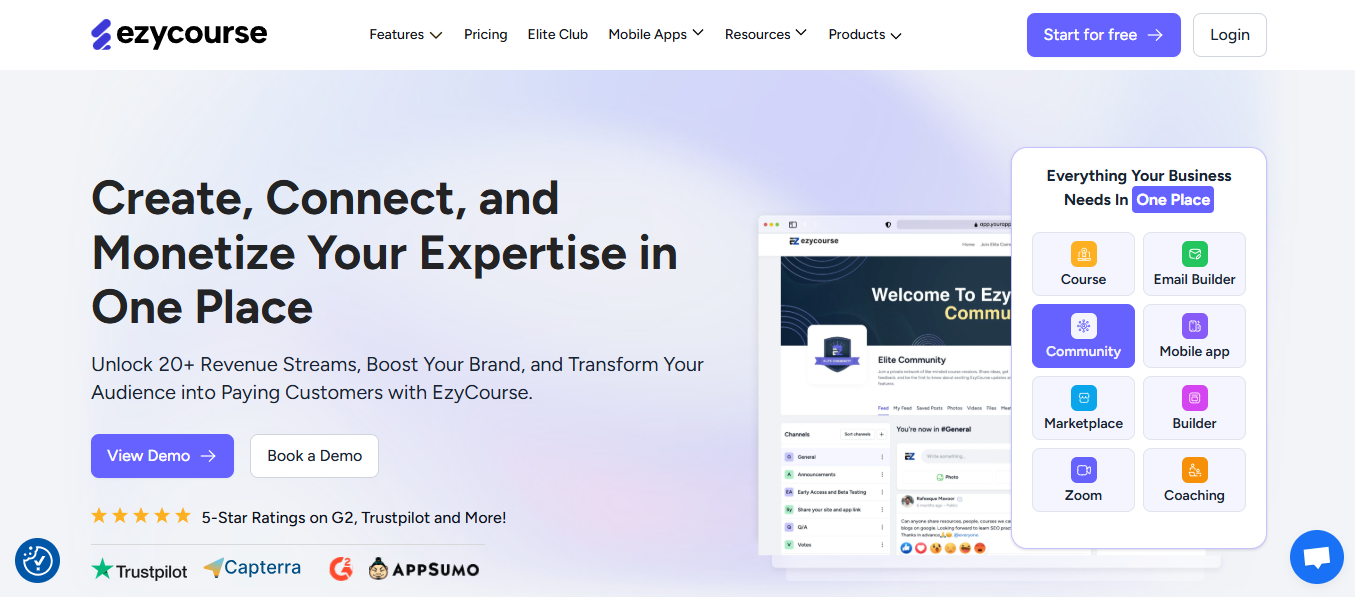Click the Write something input field
This screenshot has height=597, width=1355.
click(x=966, y=456)
